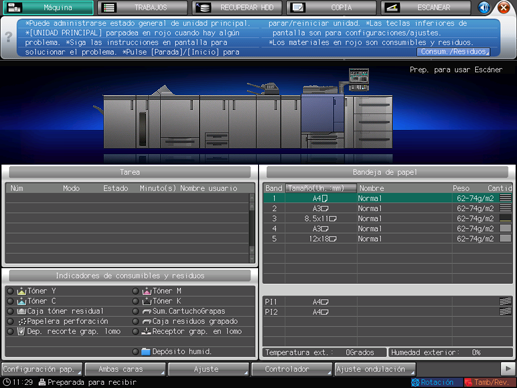Image resolution: width=517 pixels, height=388 pixels.
Task: Open the Ajuste ondulación menu
Action: click(375, 369)
